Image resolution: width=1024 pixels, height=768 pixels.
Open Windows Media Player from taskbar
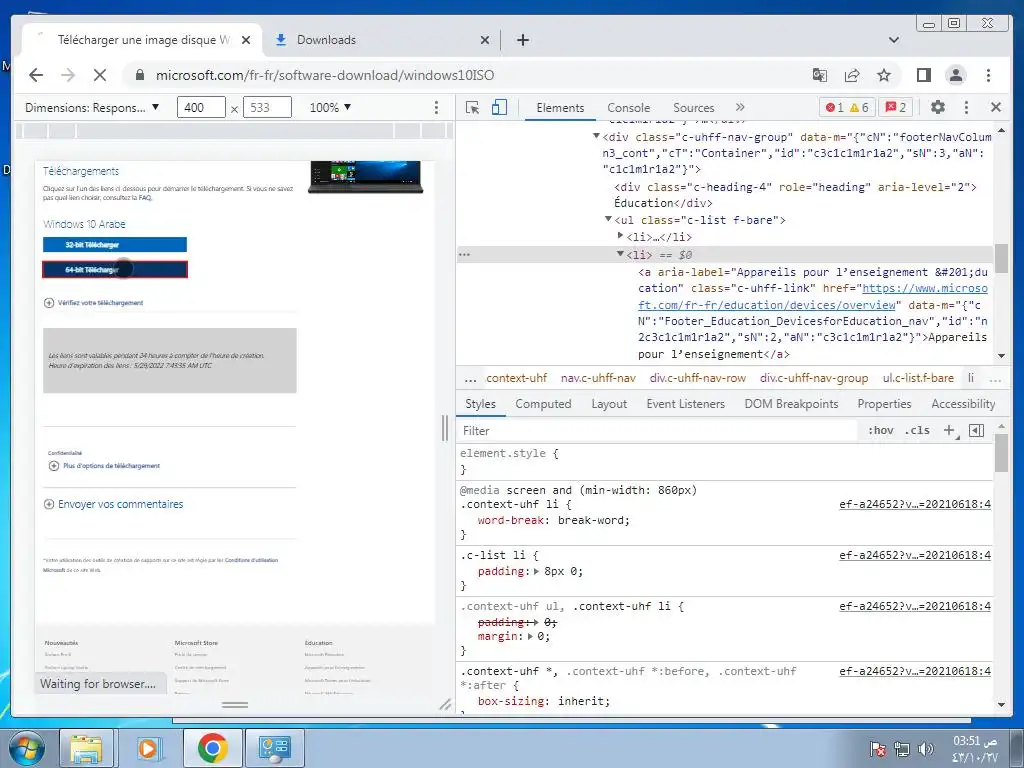click(148, 748)
